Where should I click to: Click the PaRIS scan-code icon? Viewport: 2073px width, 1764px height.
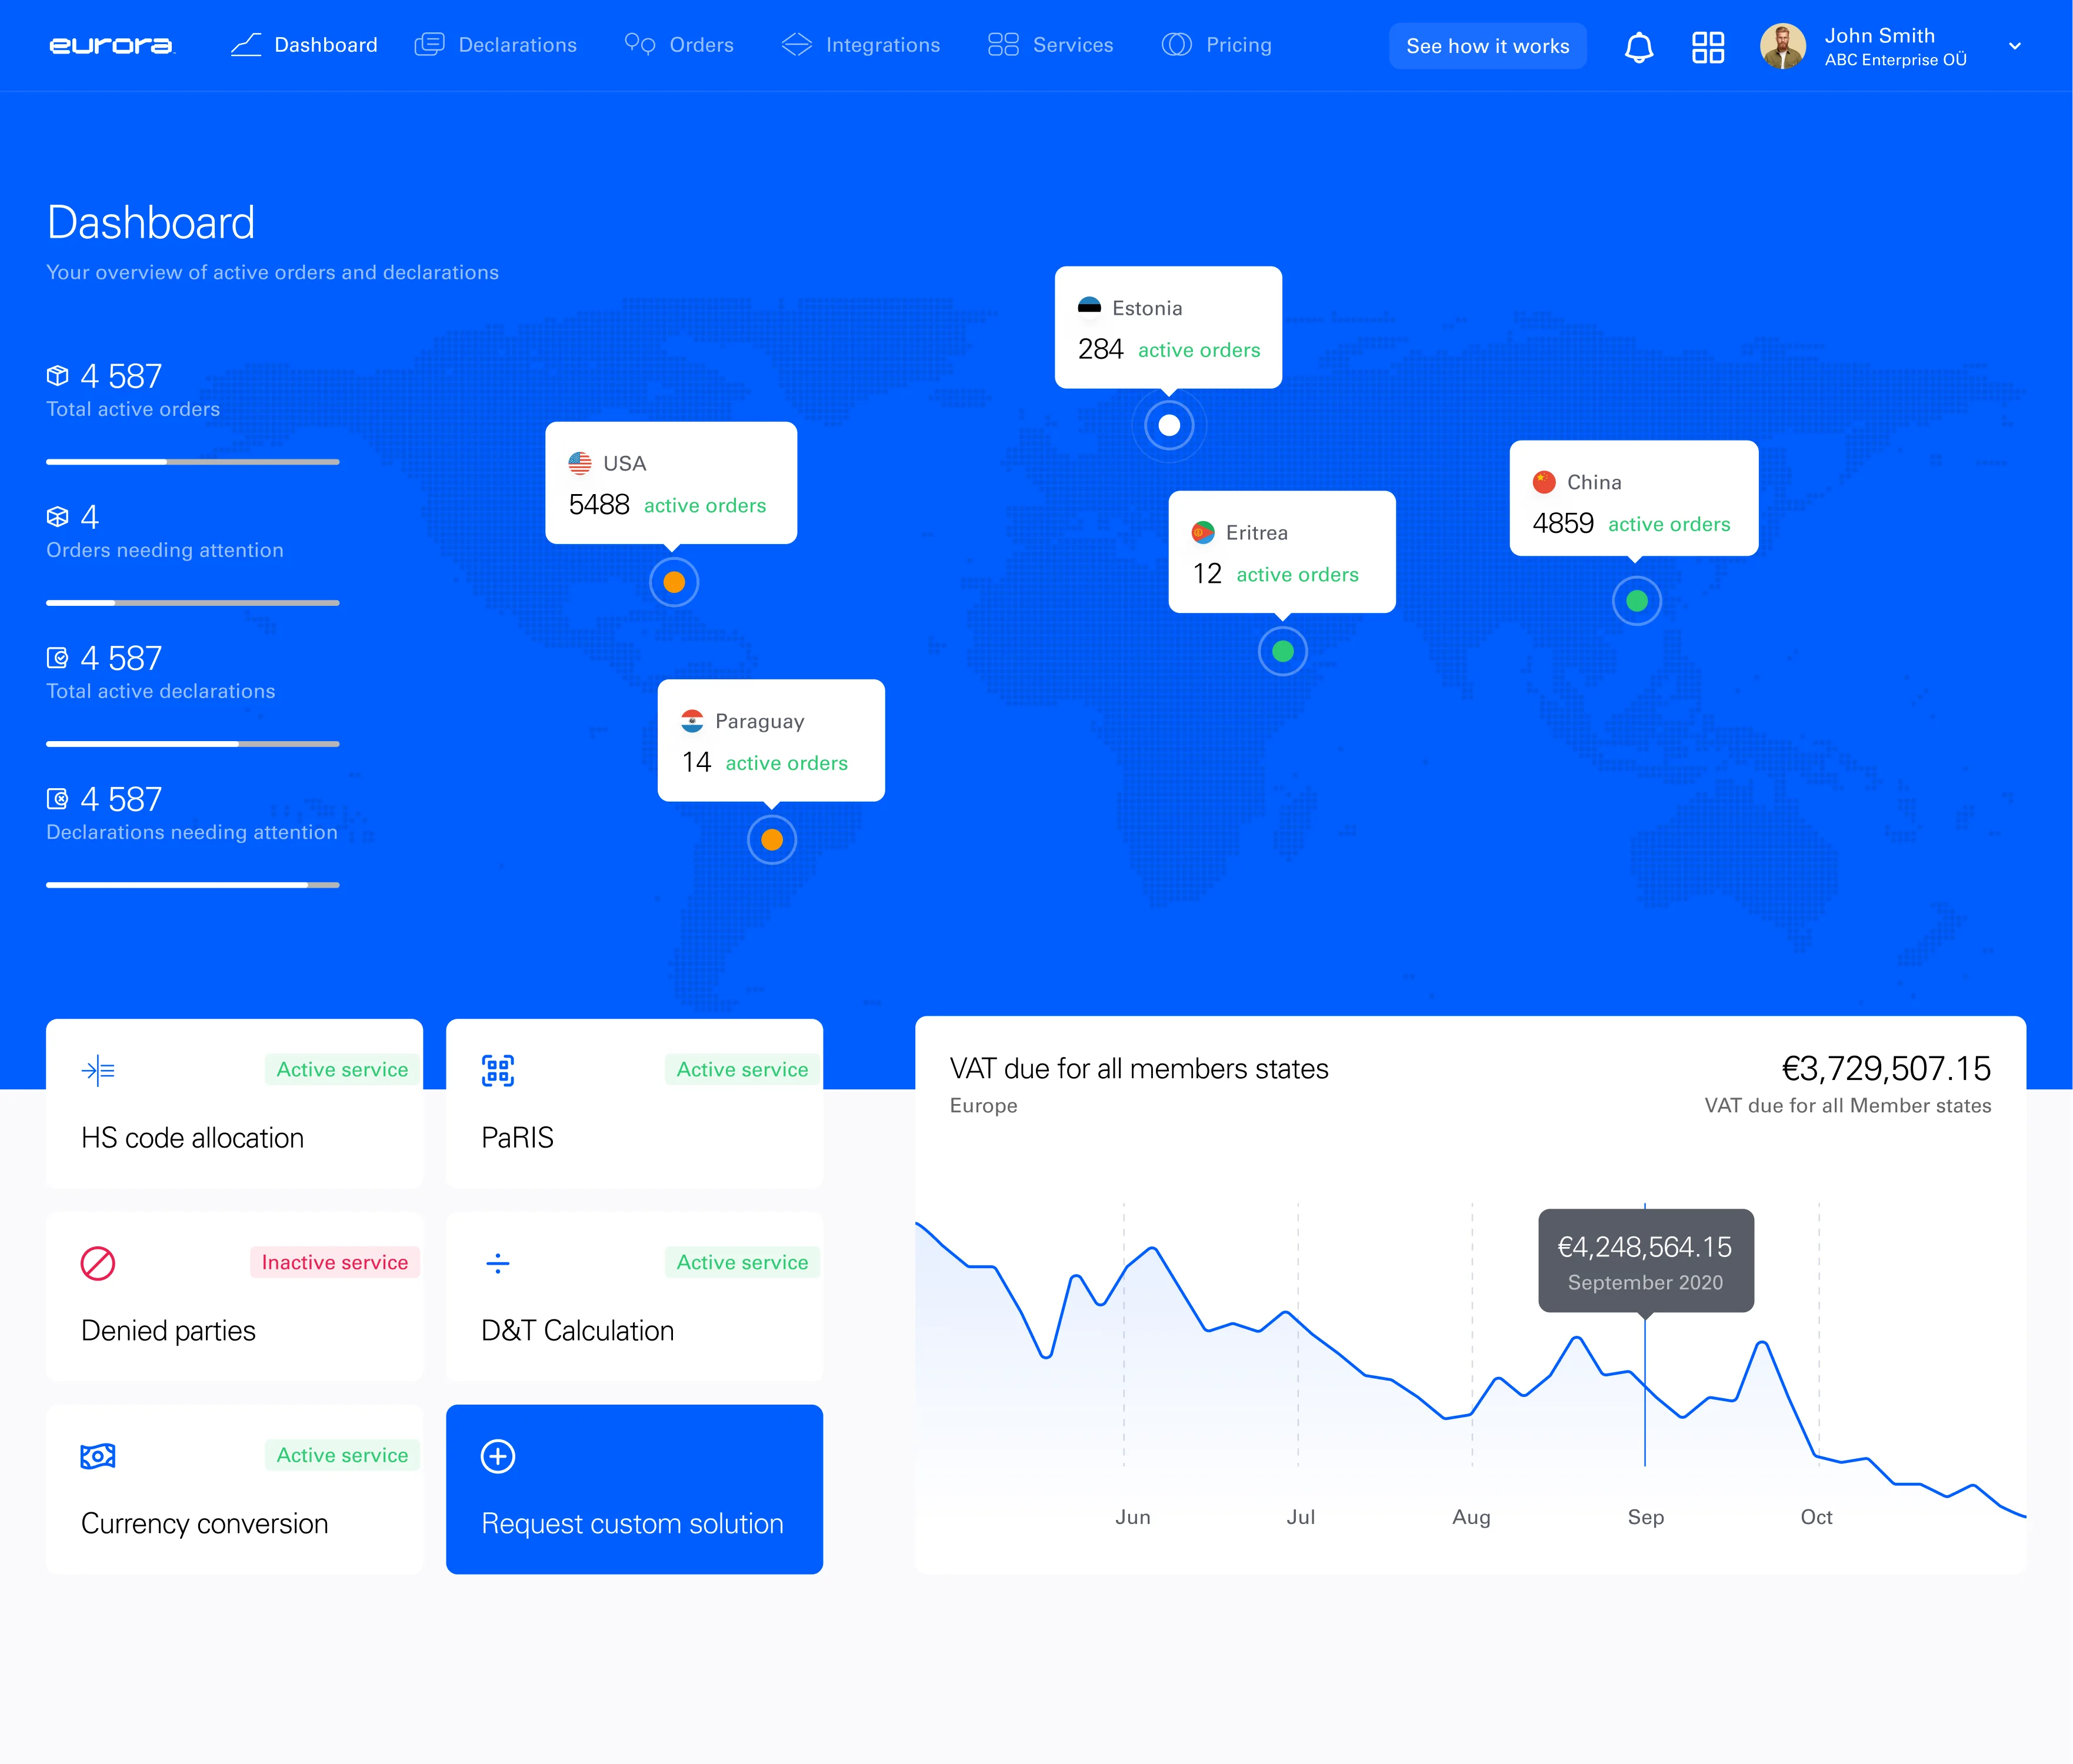[x=498, y=1070]
